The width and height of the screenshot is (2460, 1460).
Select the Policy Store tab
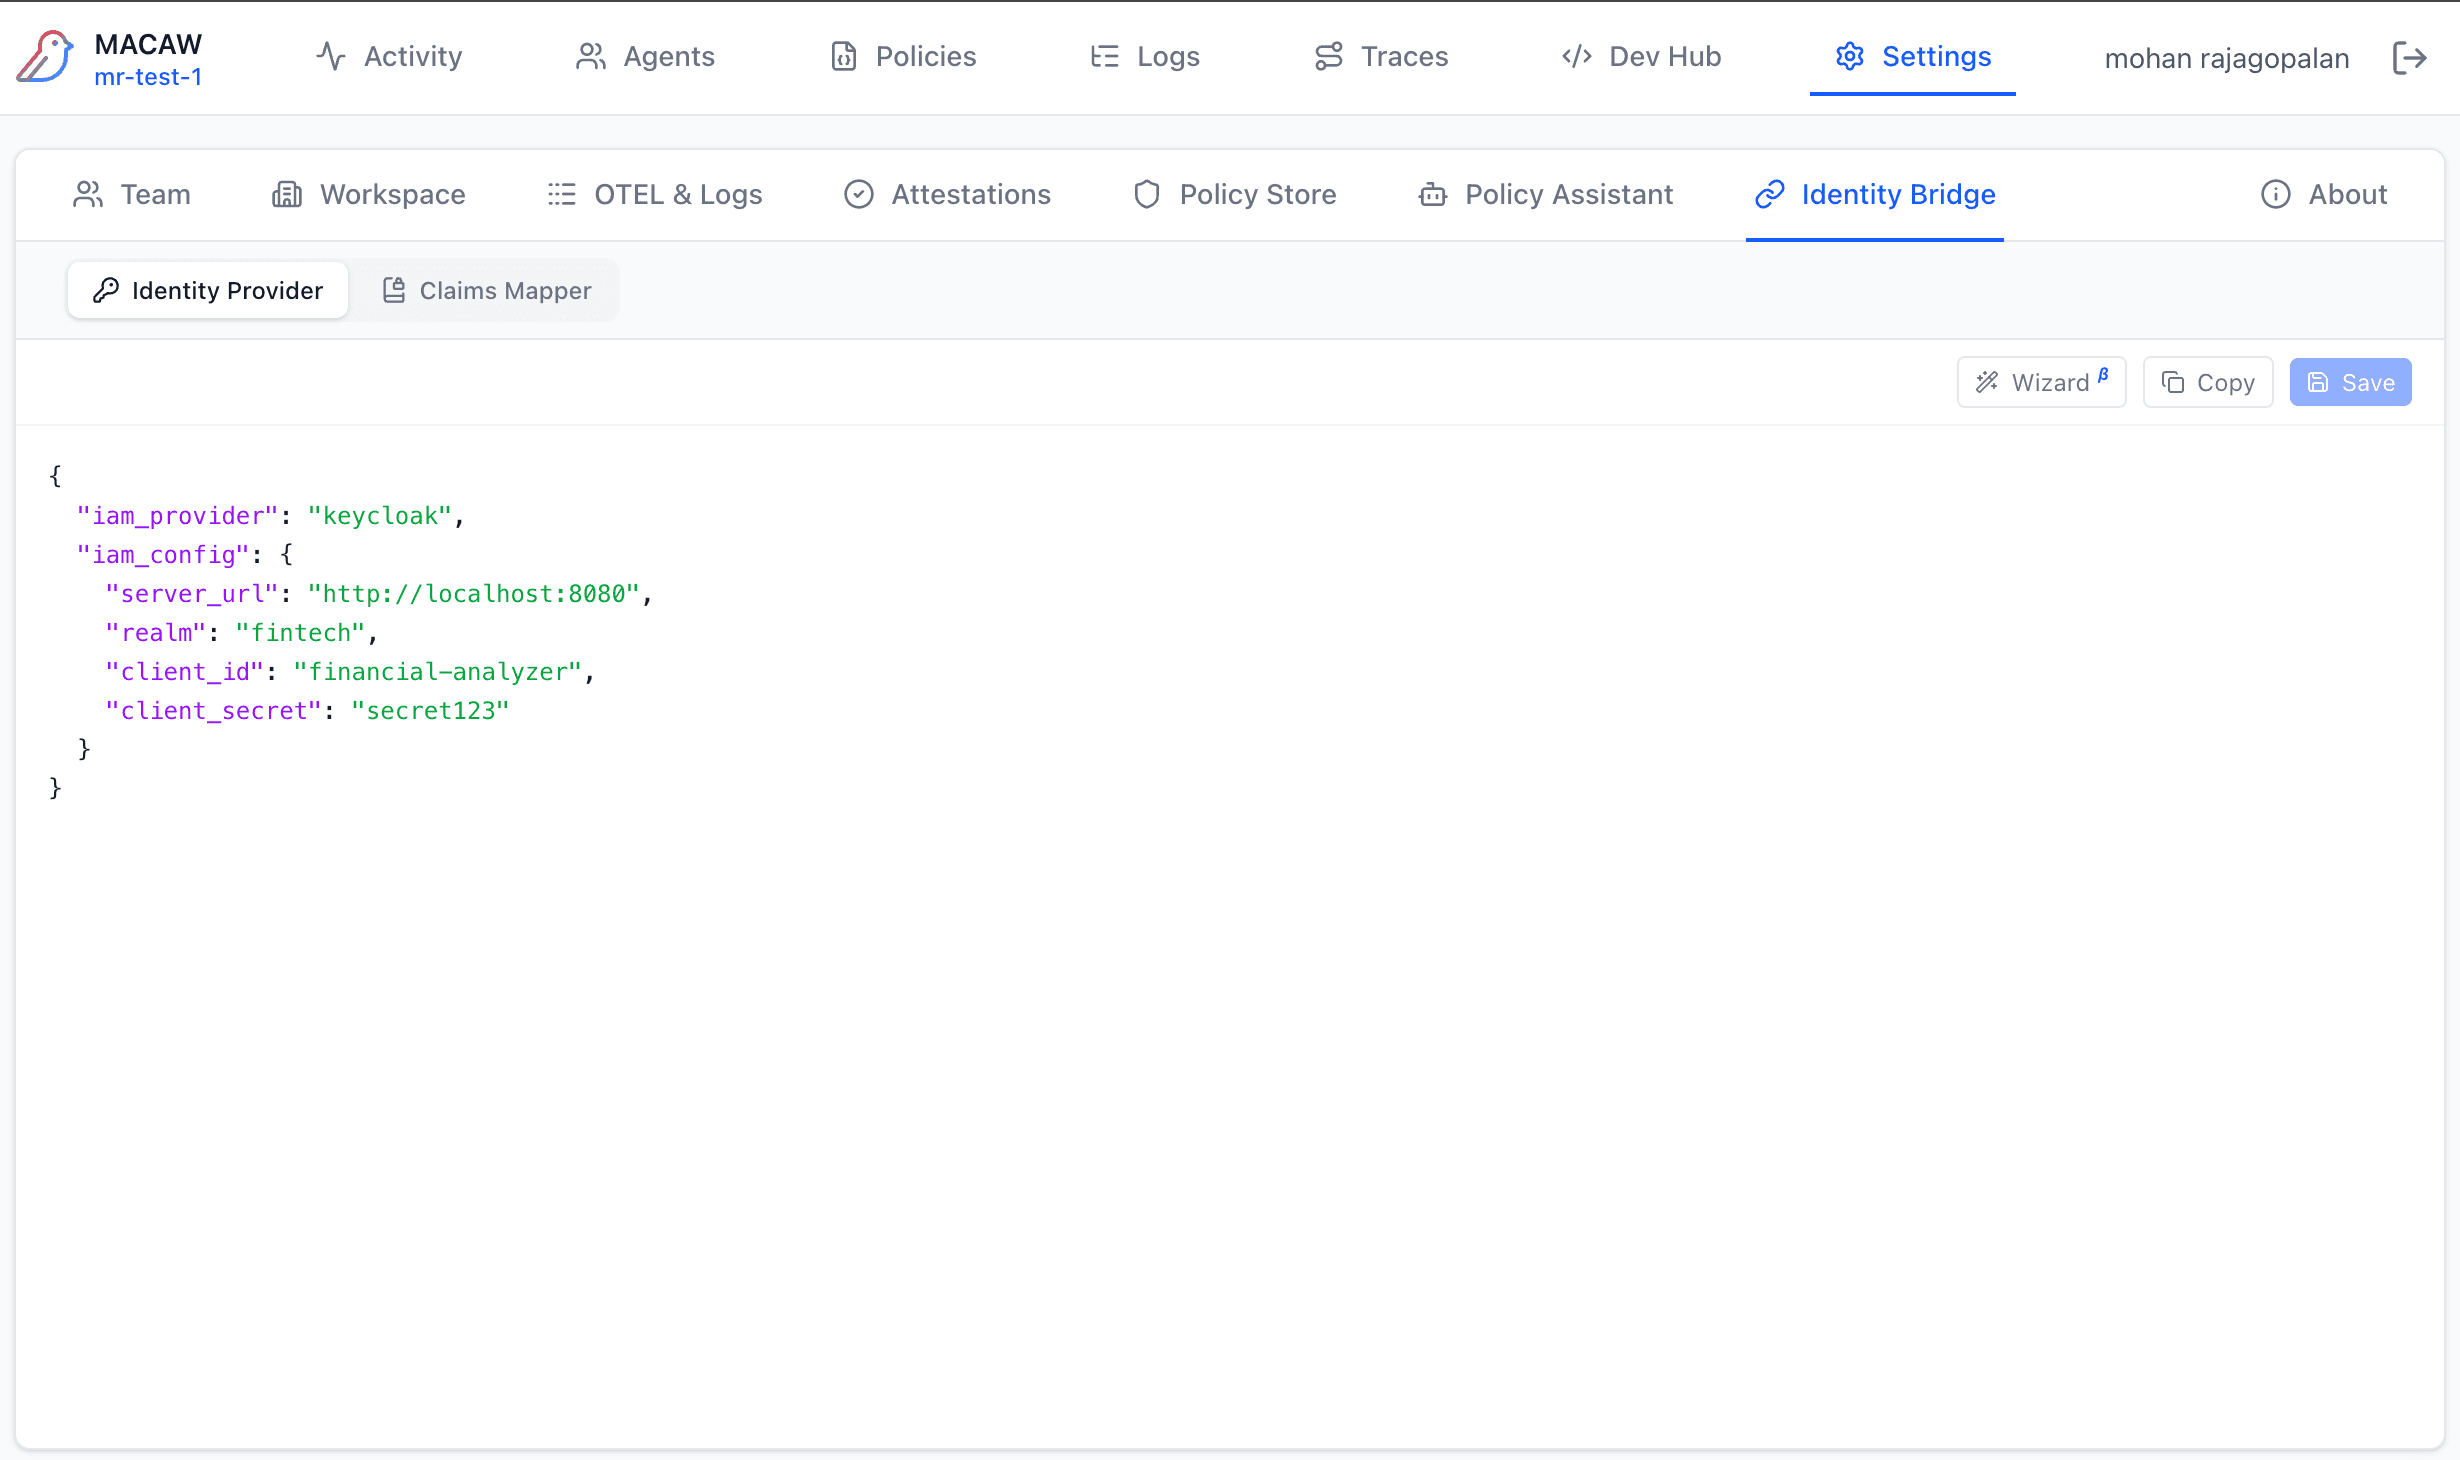tap(1235, 194)
